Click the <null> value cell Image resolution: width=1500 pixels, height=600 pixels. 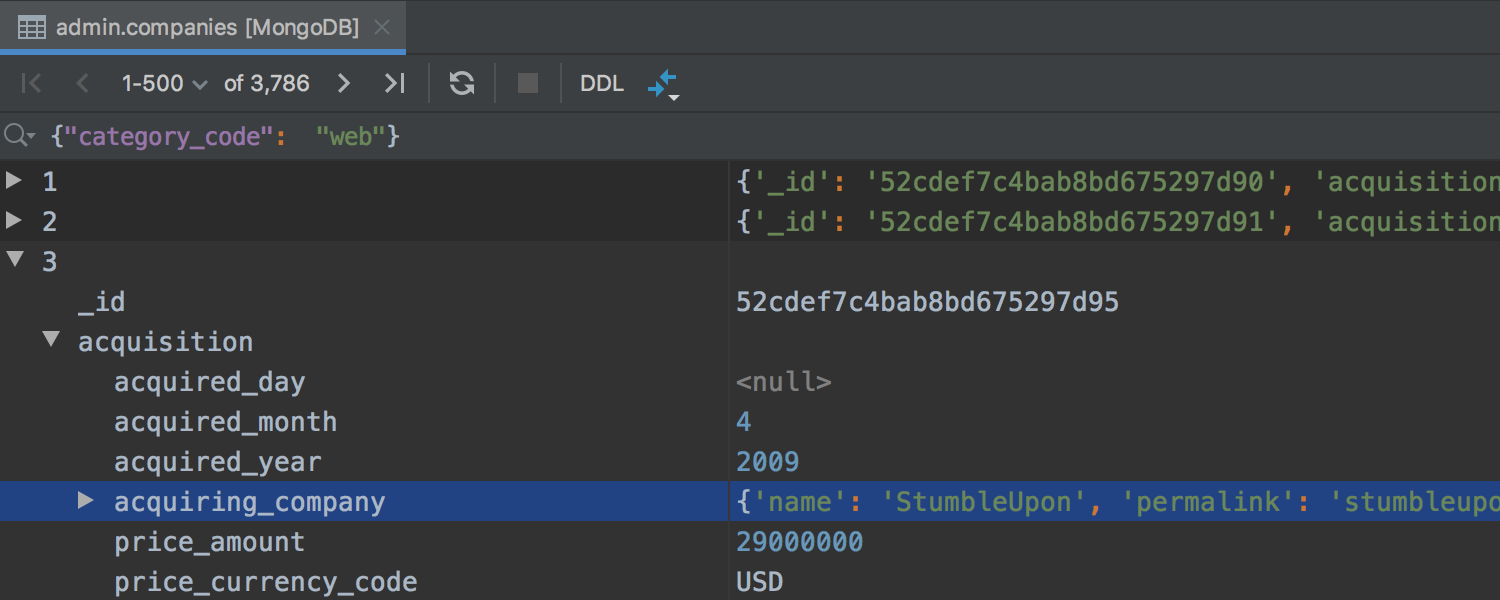click(x=783, y=382)
